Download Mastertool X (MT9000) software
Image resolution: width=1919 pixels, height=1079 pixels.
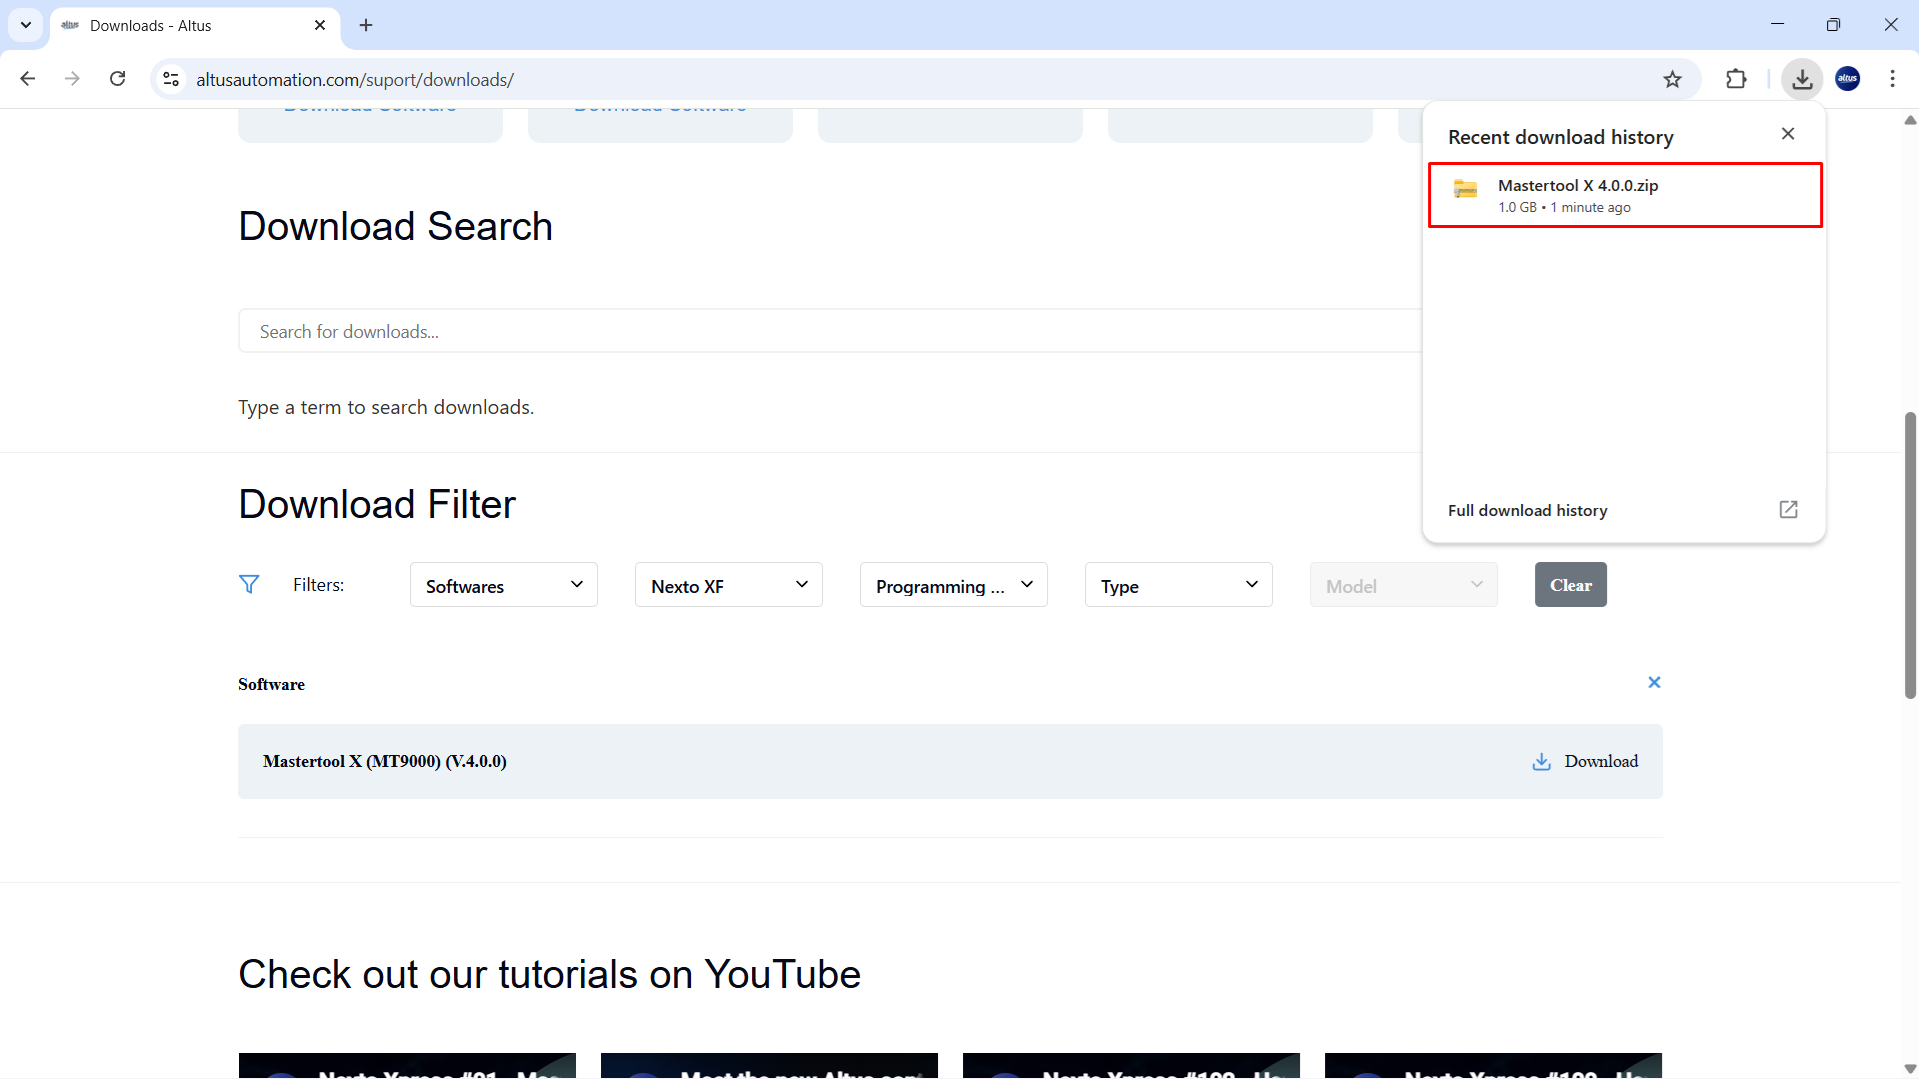(x=1586, y=761)
